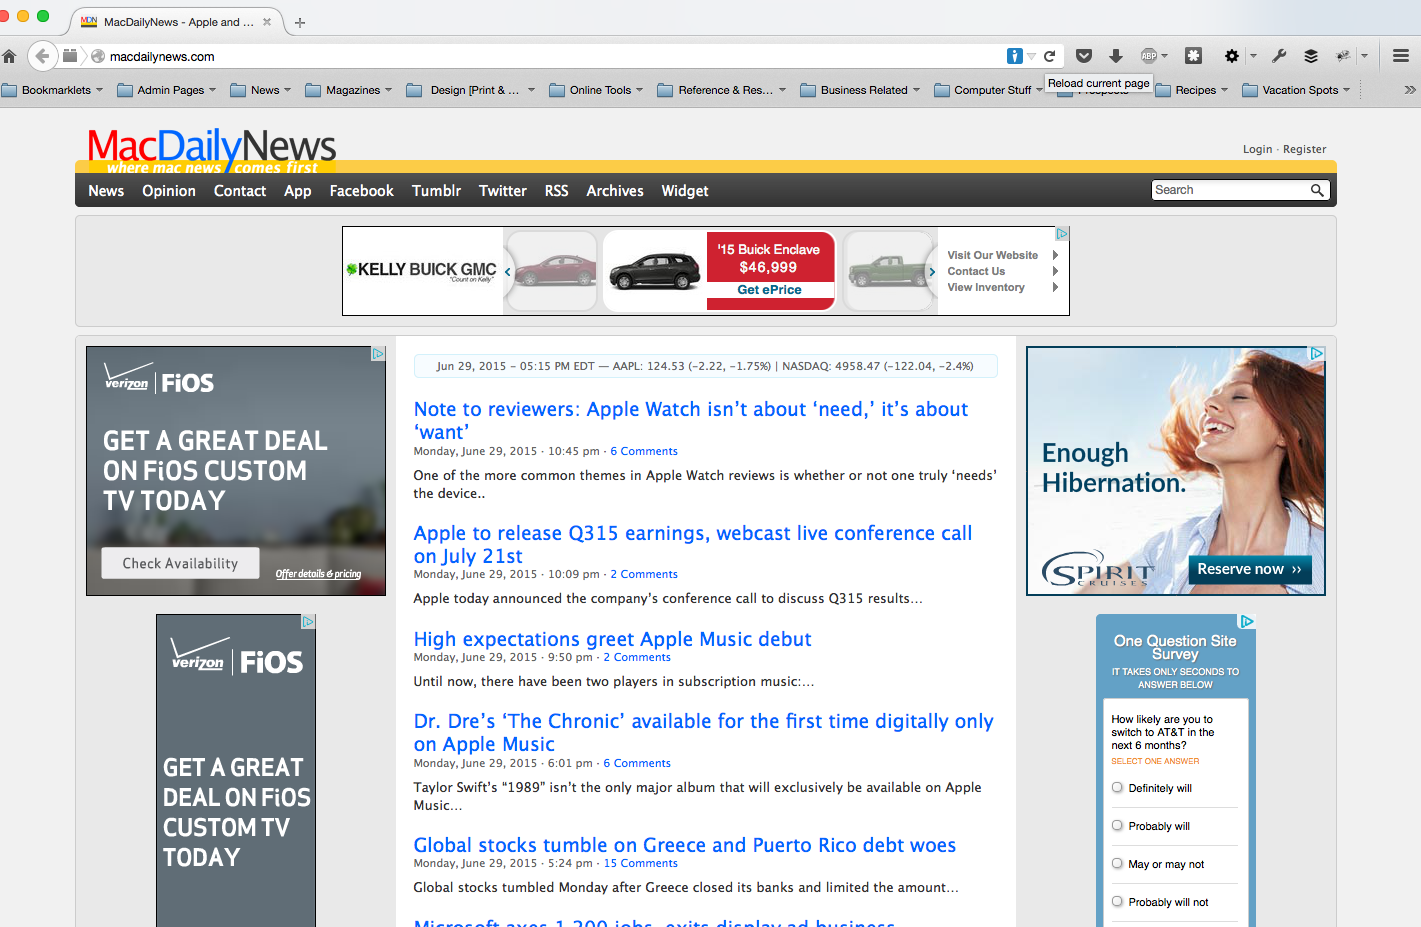This screenshot has height=927, width=1421.
Task: Open Contact in site navigation
Action: [x=240, y=191]
